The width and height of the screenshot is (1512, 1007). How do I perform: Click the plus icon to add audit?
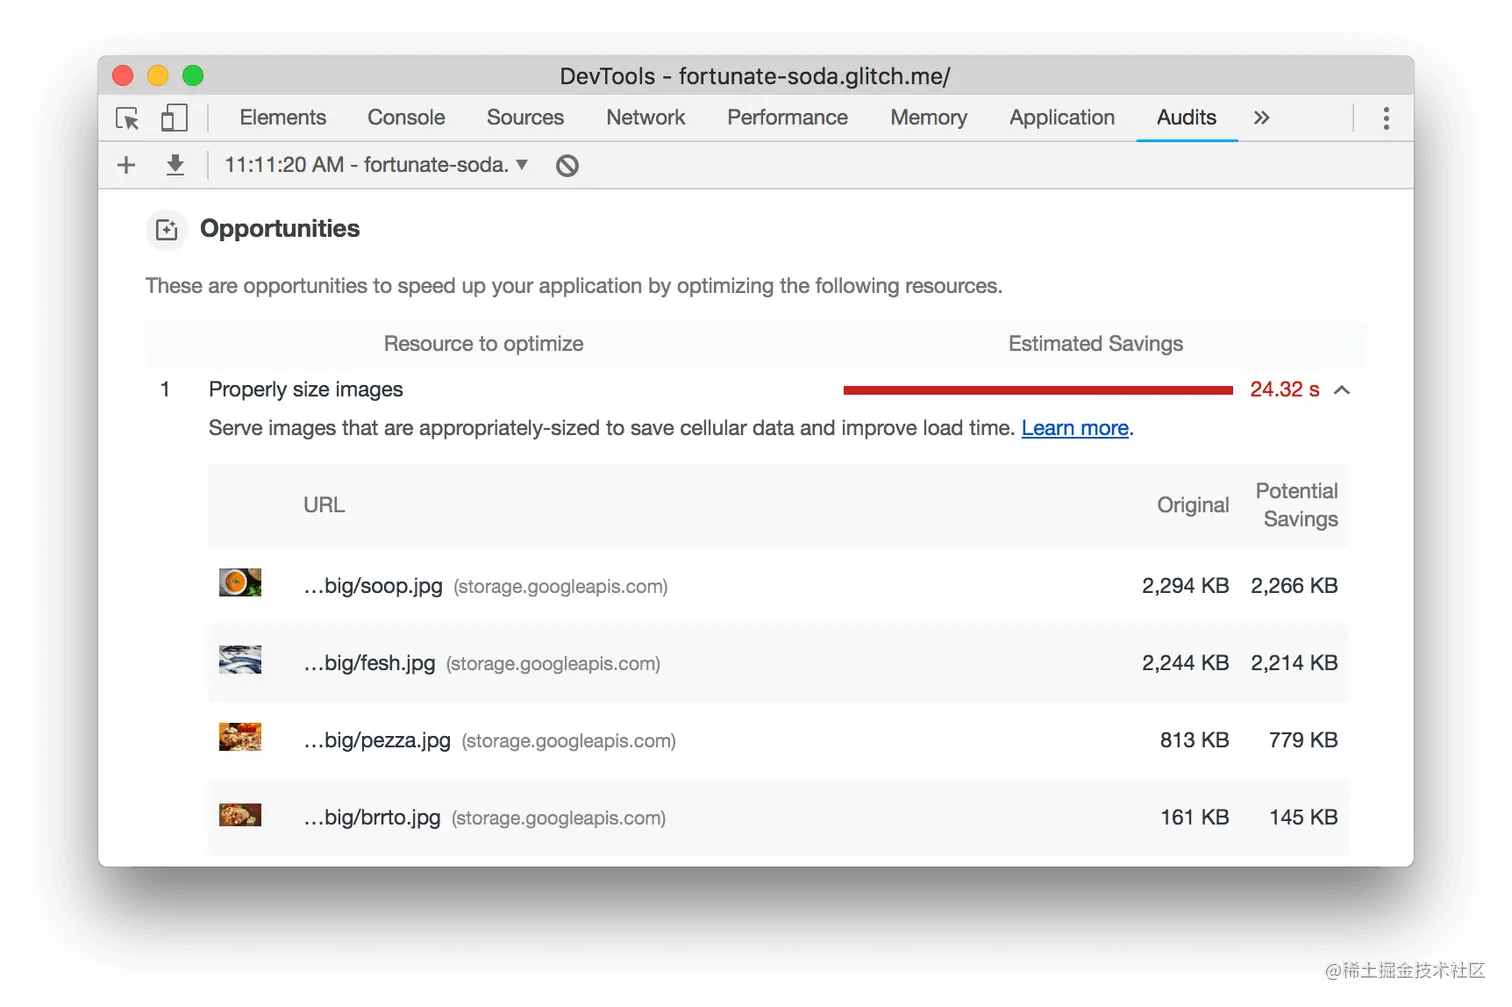[x=126, y=165]
